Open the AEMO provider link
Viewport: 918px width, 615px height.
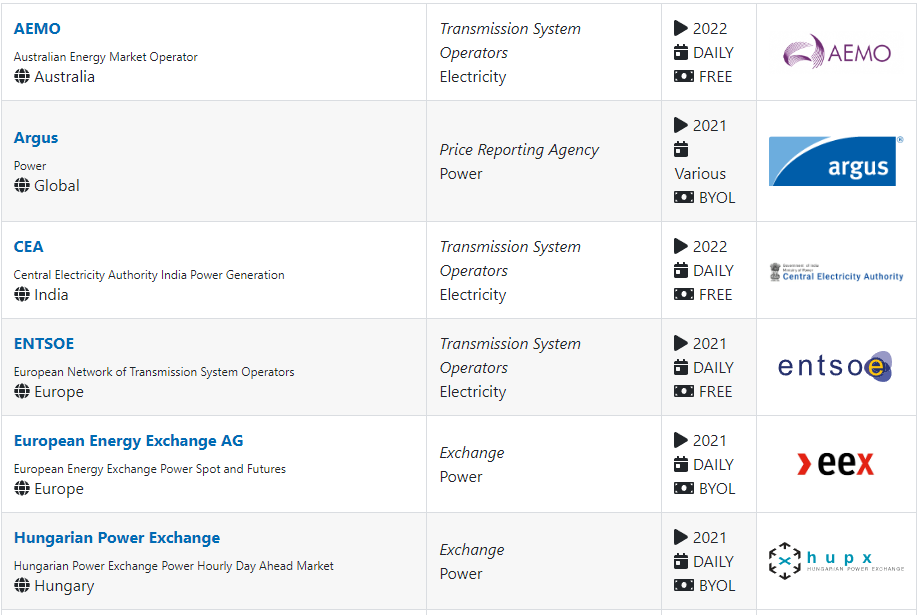point(37,29)
